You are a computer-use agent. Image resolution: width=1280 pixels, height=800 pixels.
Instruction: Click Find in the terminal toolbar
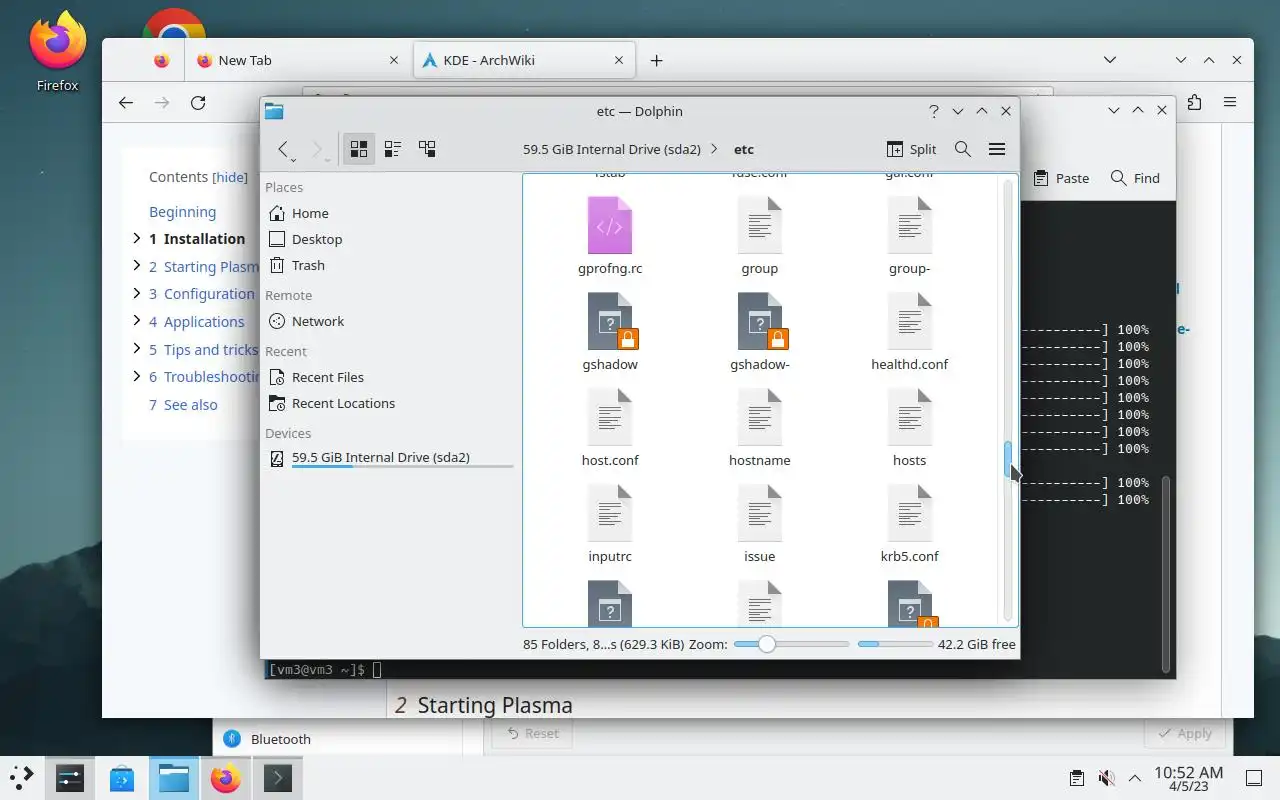click(x=1135, y=178)
